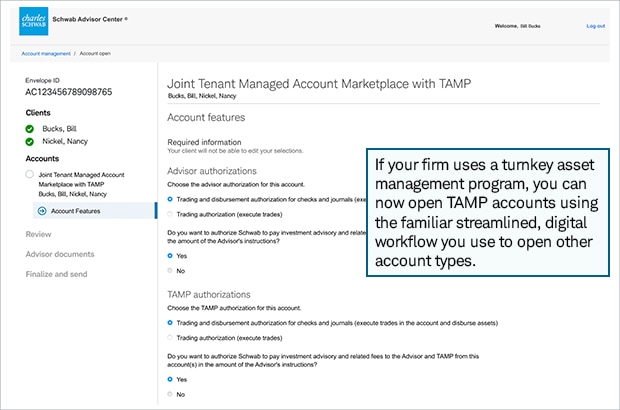This screenshot has height=410, width=620.
Task: Click the Log out link
Action: (595, 26)
